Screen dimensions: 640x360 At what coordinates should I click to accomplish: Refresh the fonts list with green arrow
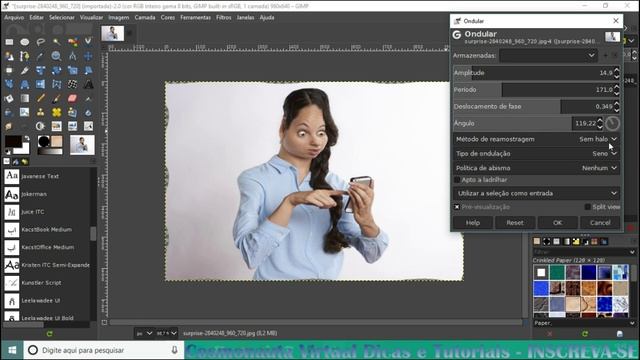(x=49, y=334)
